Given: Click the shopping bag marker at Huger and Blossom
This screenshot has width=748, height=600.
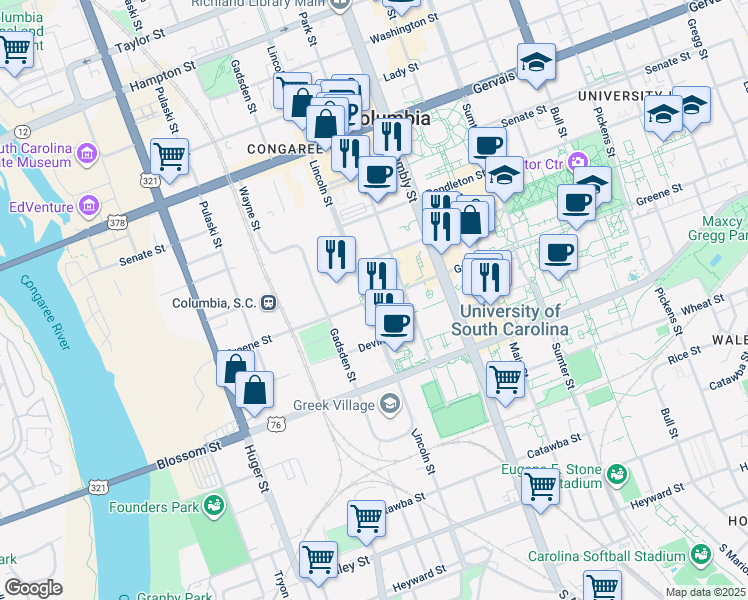Looking at the screenshot, I should (254, 393).
